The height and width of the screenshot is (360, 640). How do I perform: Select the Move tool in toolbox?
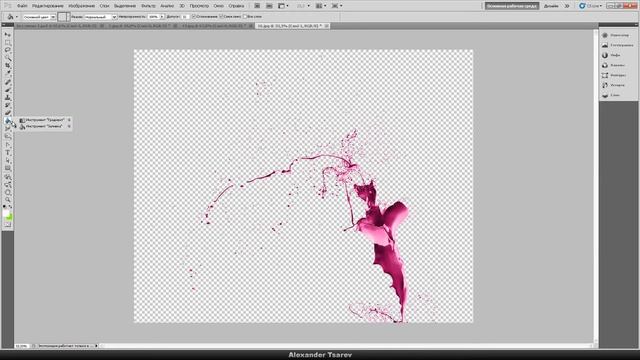7,35
